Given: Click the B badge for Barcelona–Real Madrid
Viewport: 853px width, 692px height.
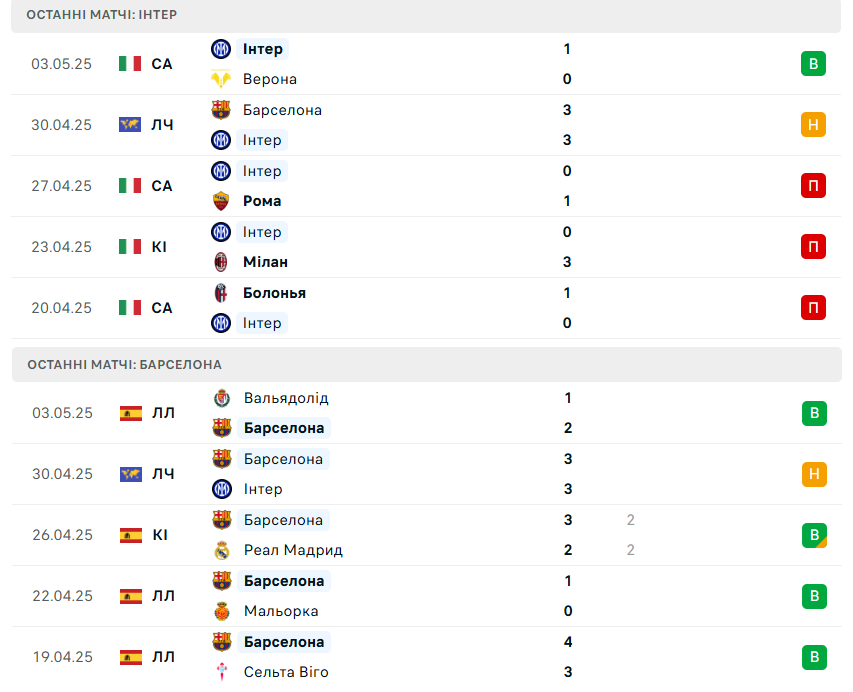Looking at the screenshot, I should 814,535.
